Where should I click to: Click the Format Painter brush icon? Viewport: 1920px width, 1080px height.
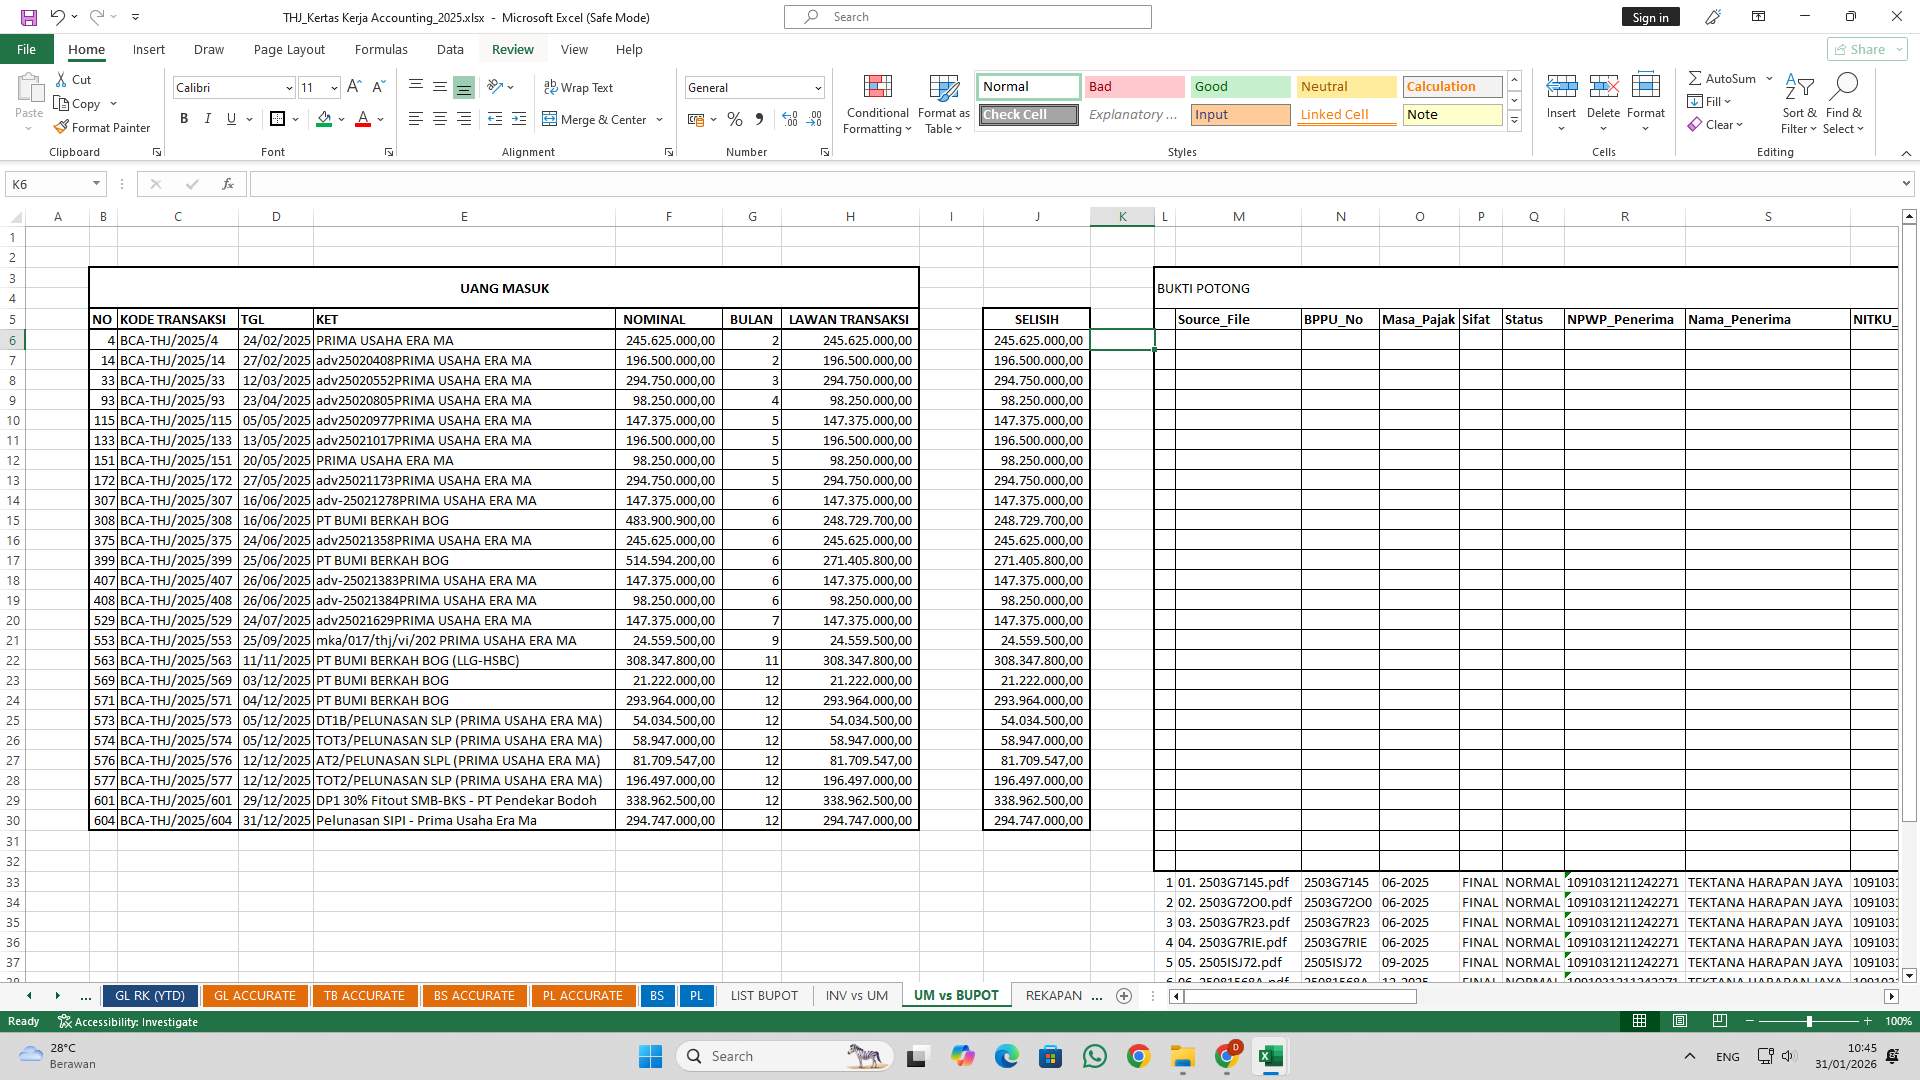click(62, 128)
